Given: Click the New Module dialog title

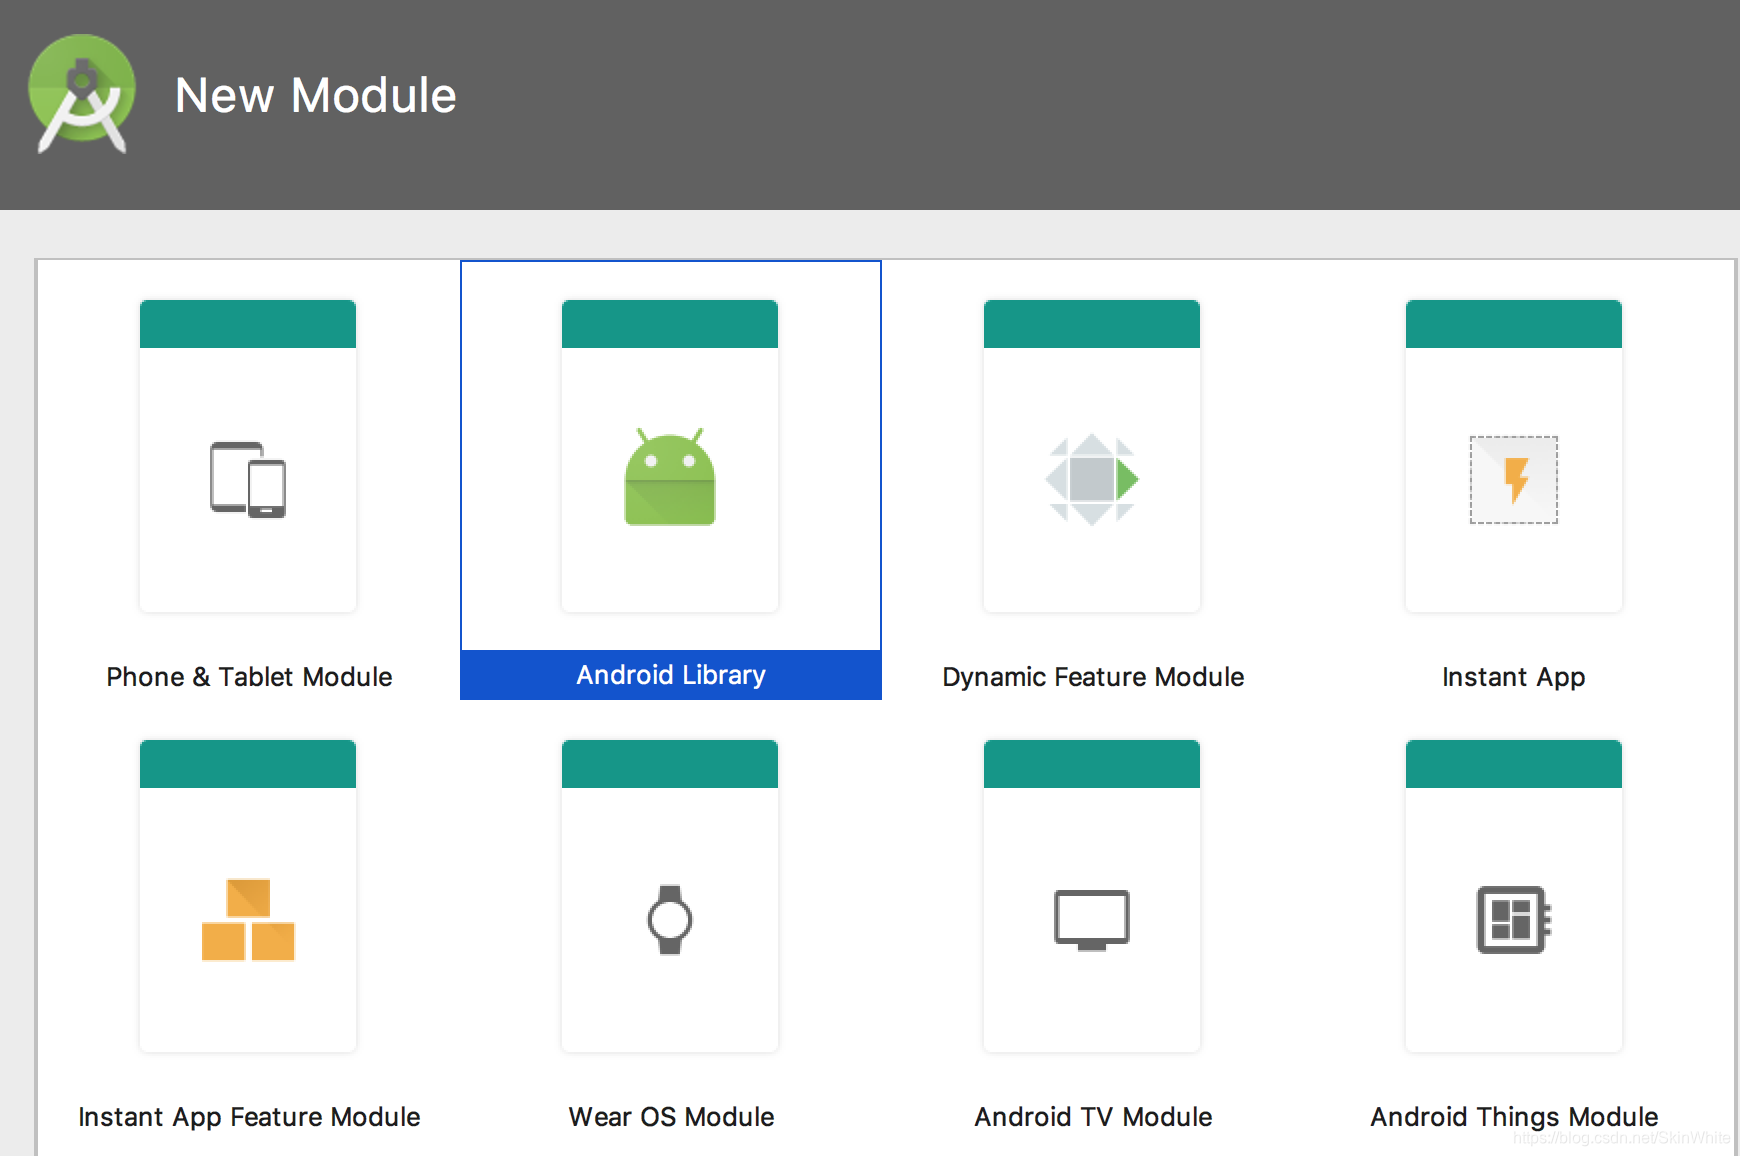Looking at the screenshot, I should click(316, 96).
